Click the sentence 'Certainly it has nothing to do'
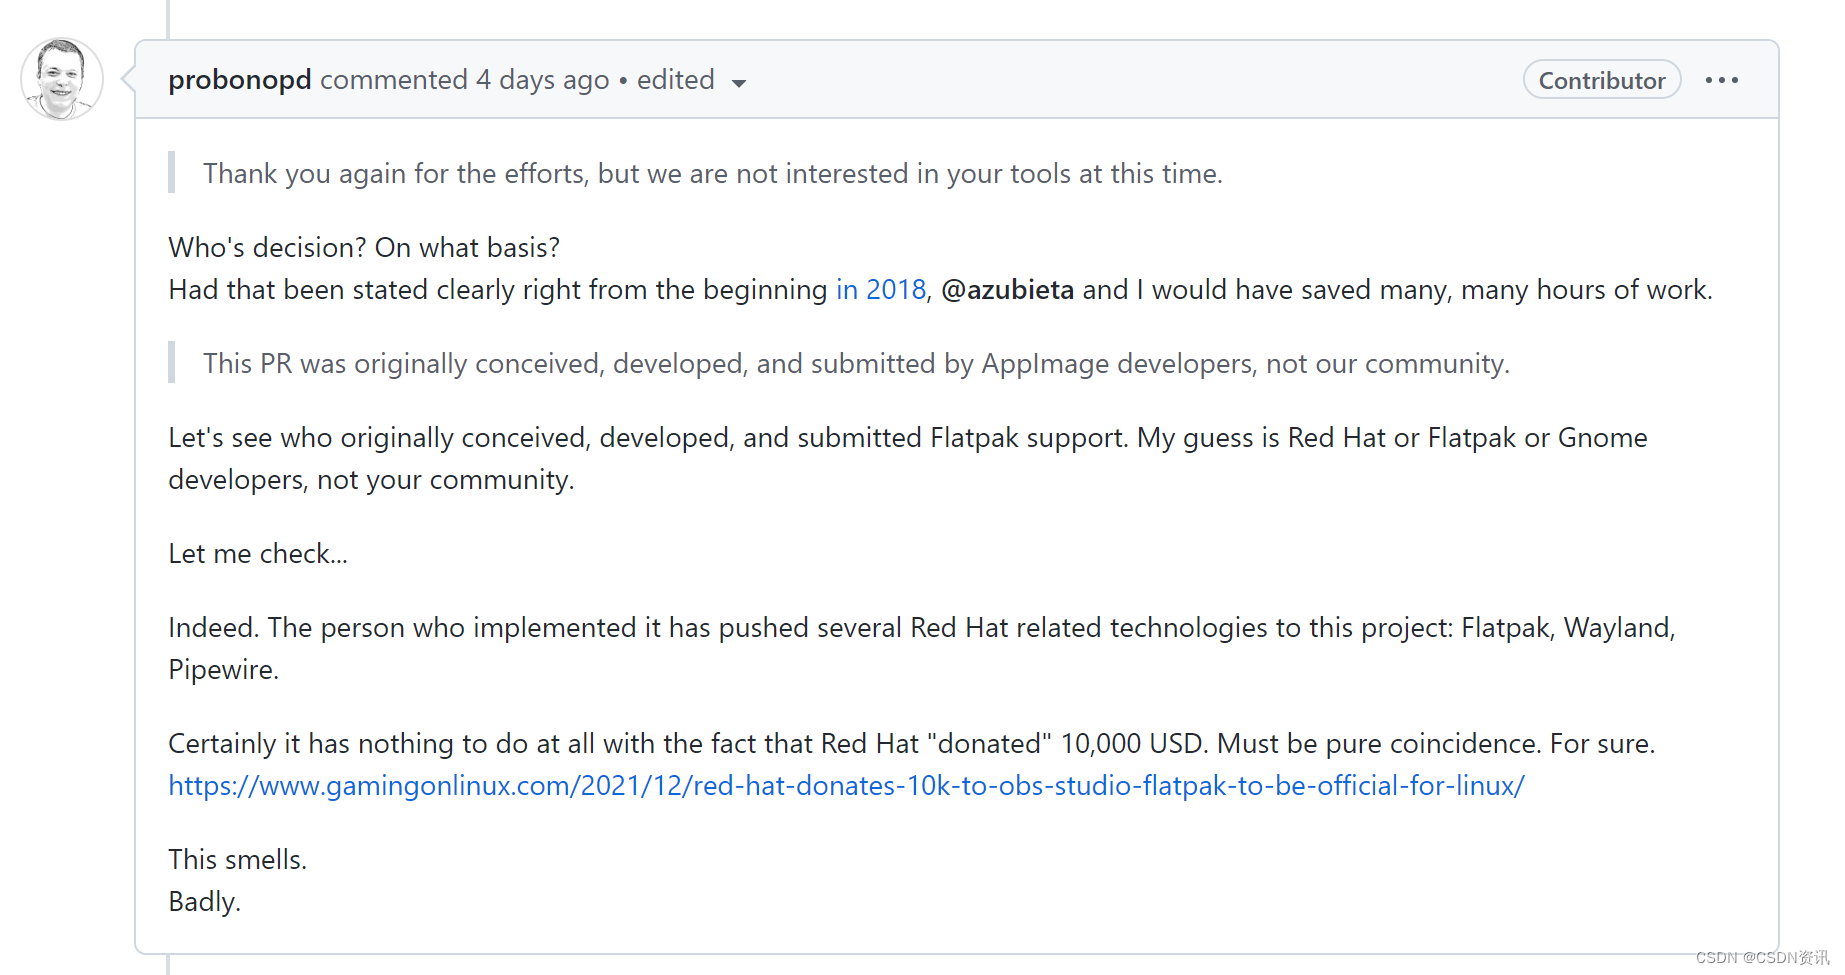 911,744
